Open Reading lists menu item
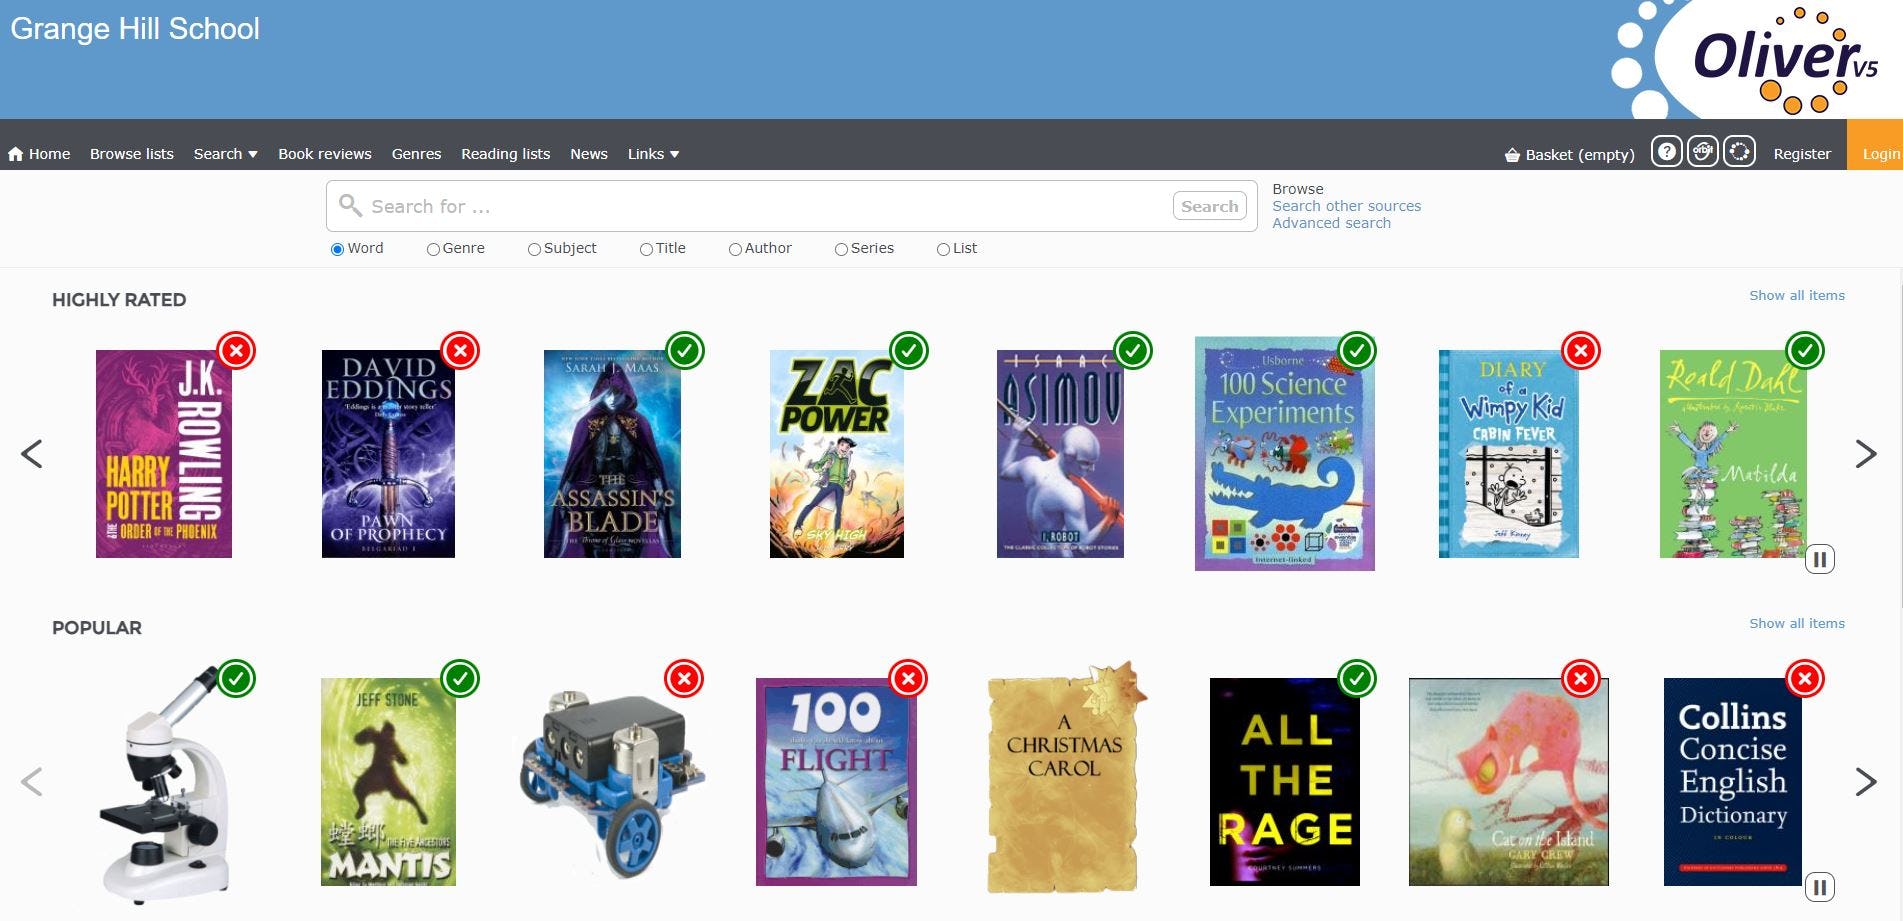Viewport: 1903px width, 921px height. tap(505, 154)
